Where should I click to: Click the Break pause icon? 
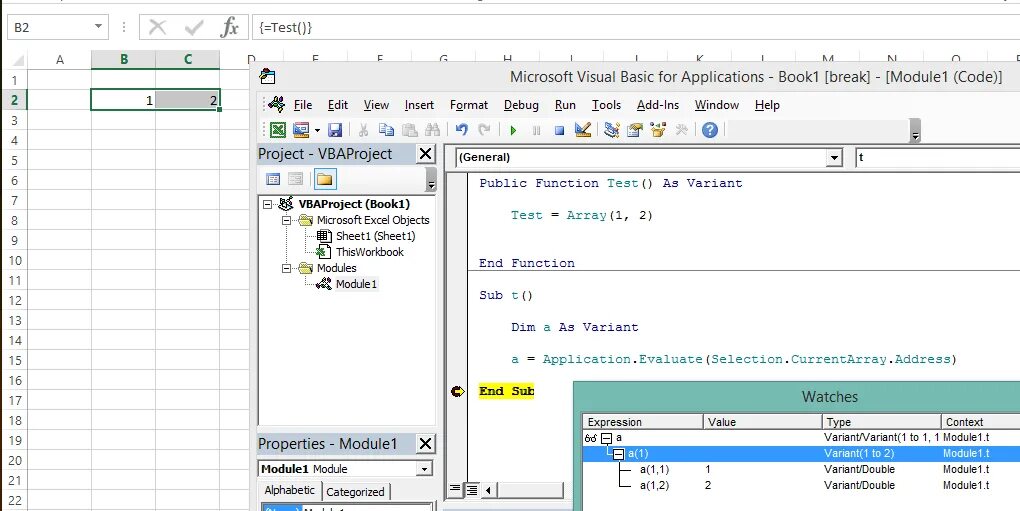536,131
